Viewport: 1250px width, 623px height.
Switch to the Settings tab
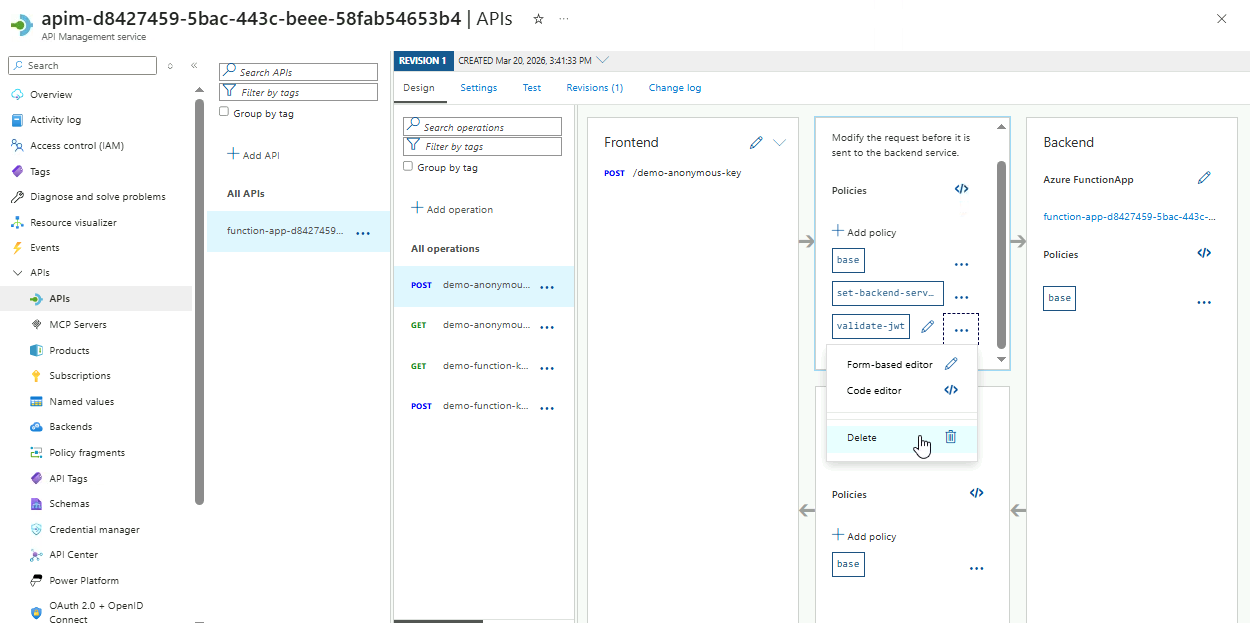(478, 88)
